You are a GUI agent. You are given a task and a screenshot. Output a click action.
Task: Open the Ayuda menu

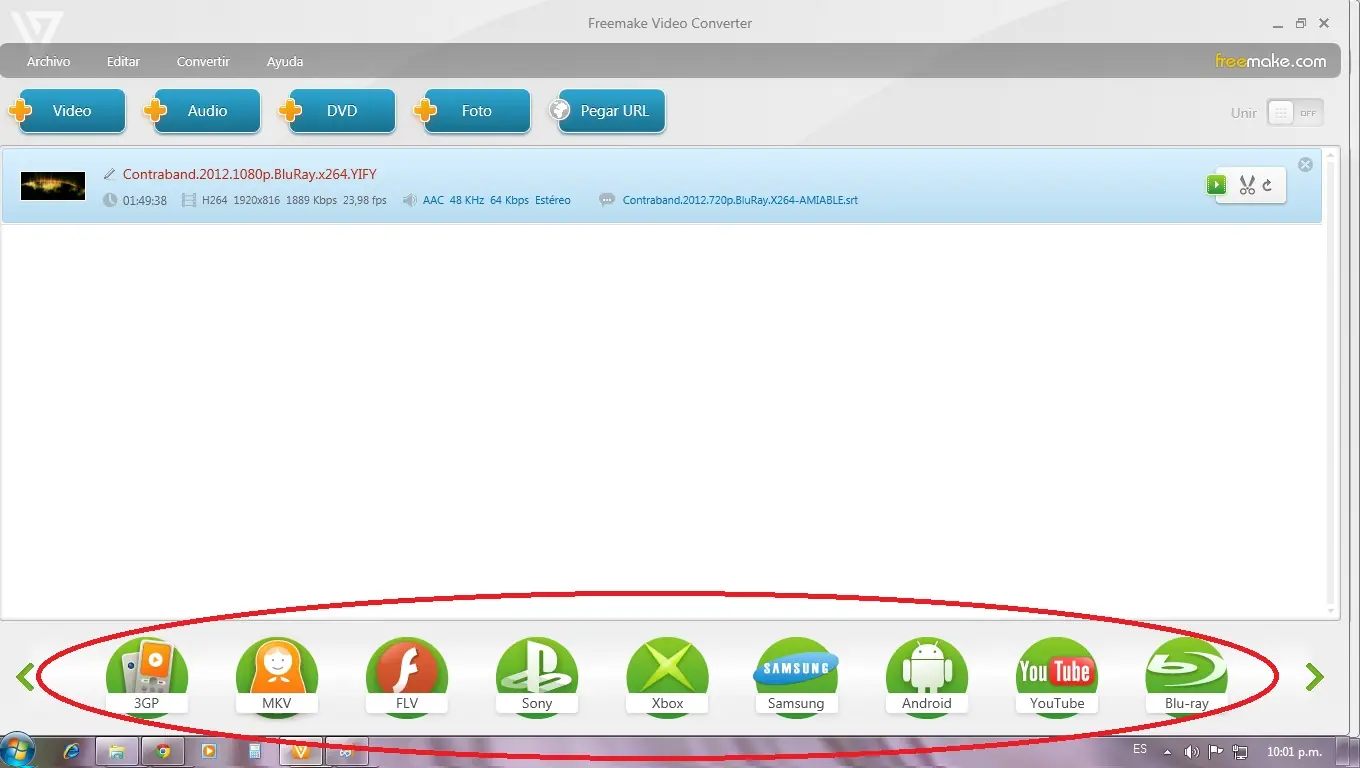click(285, 62)
